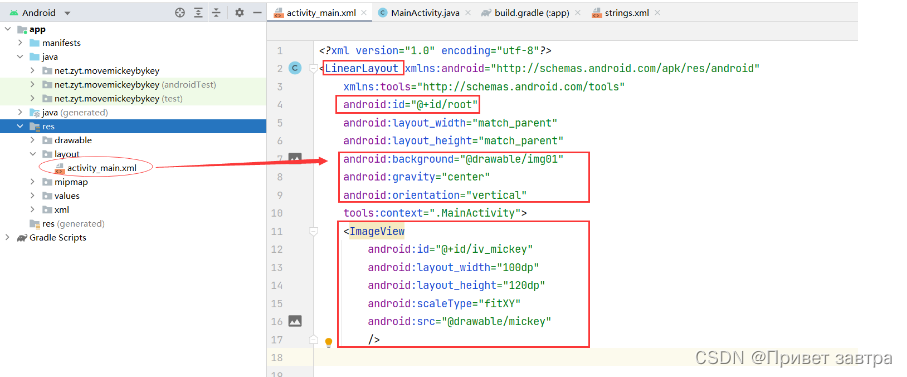Screen dimensions: 907x377
Task: Click the @+id/iv_mickey id value
Action: coord(484,249)
